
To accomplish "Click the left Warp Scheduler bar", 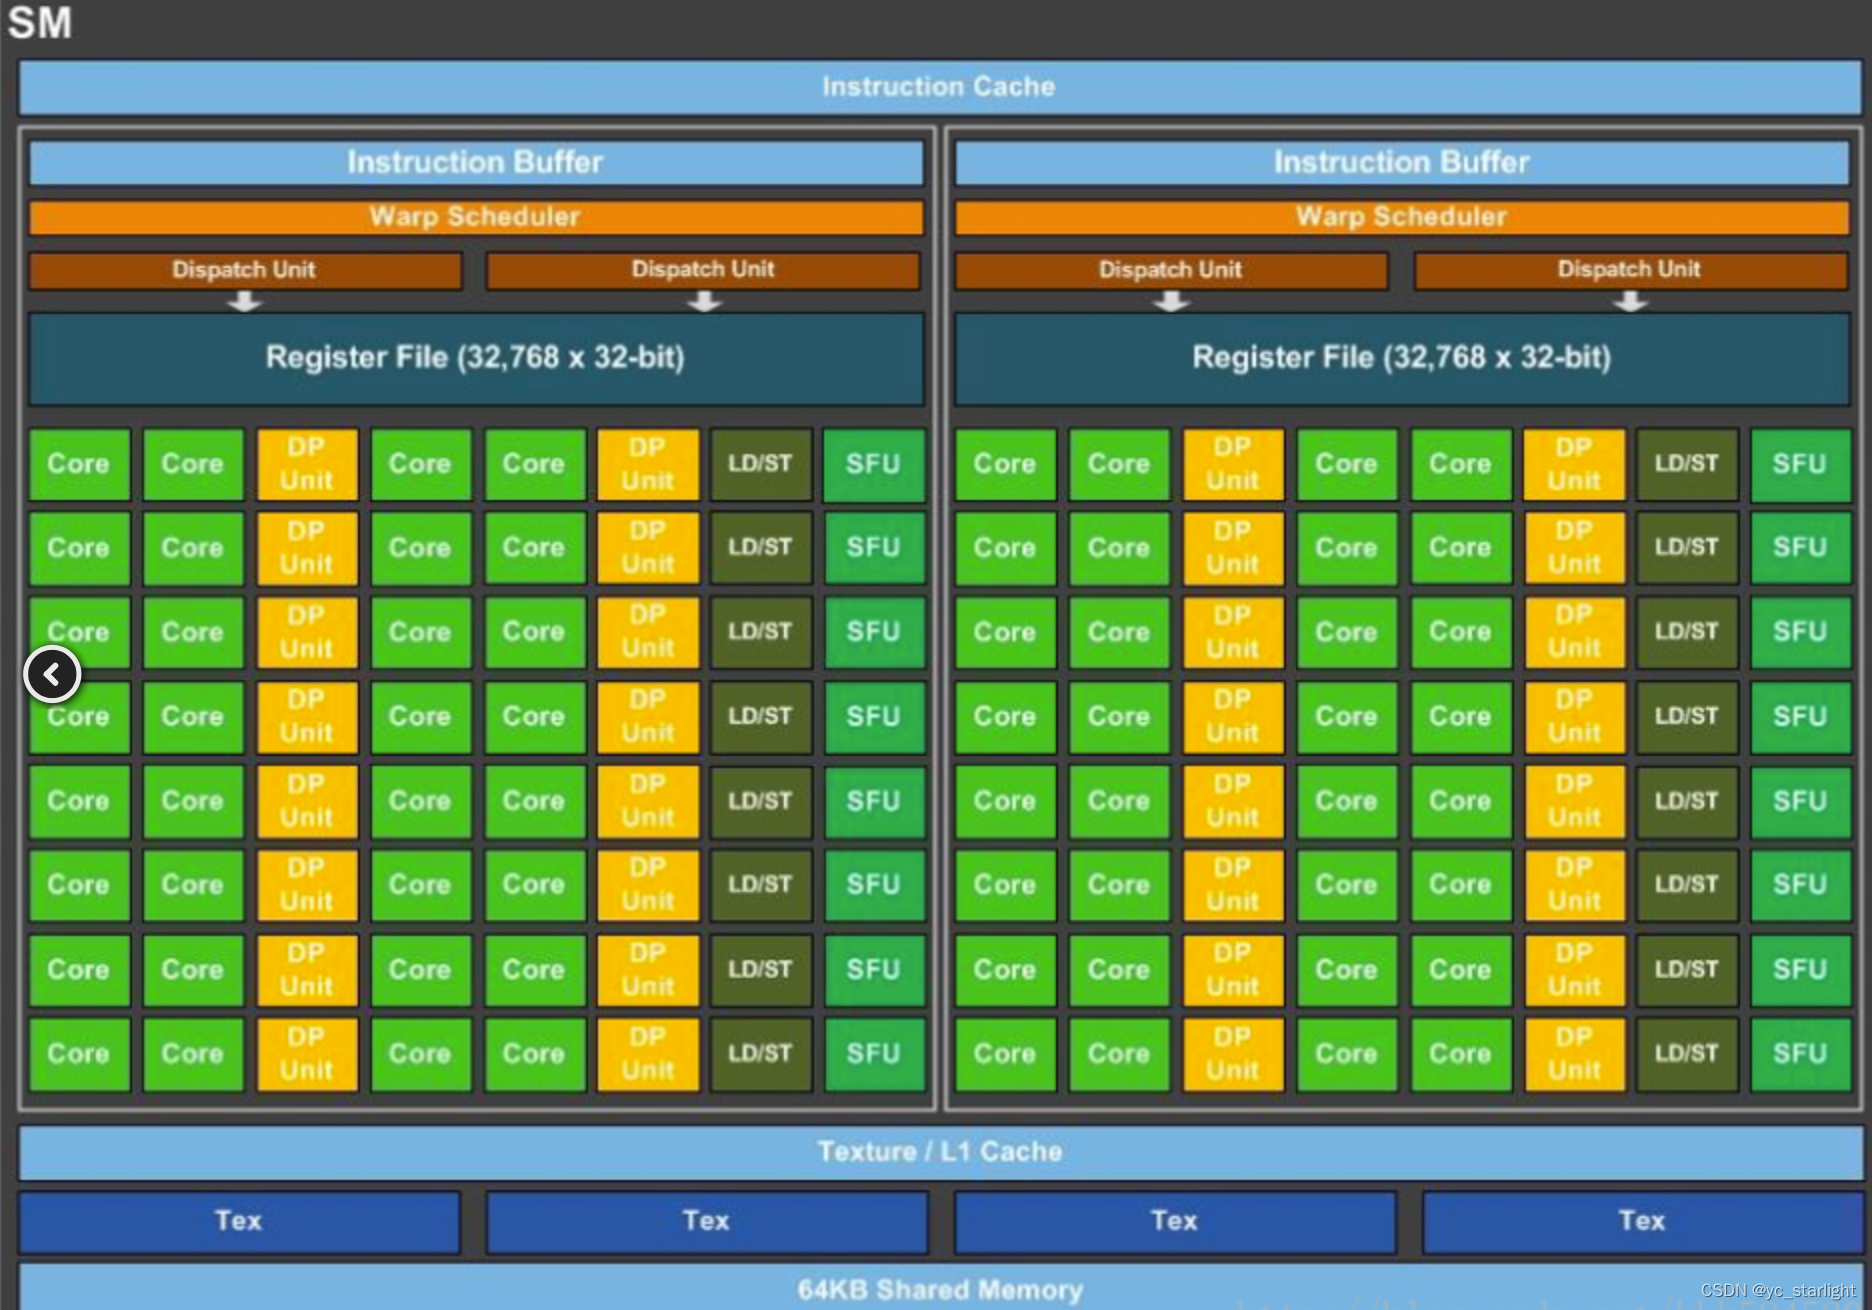I will (474, 217).
